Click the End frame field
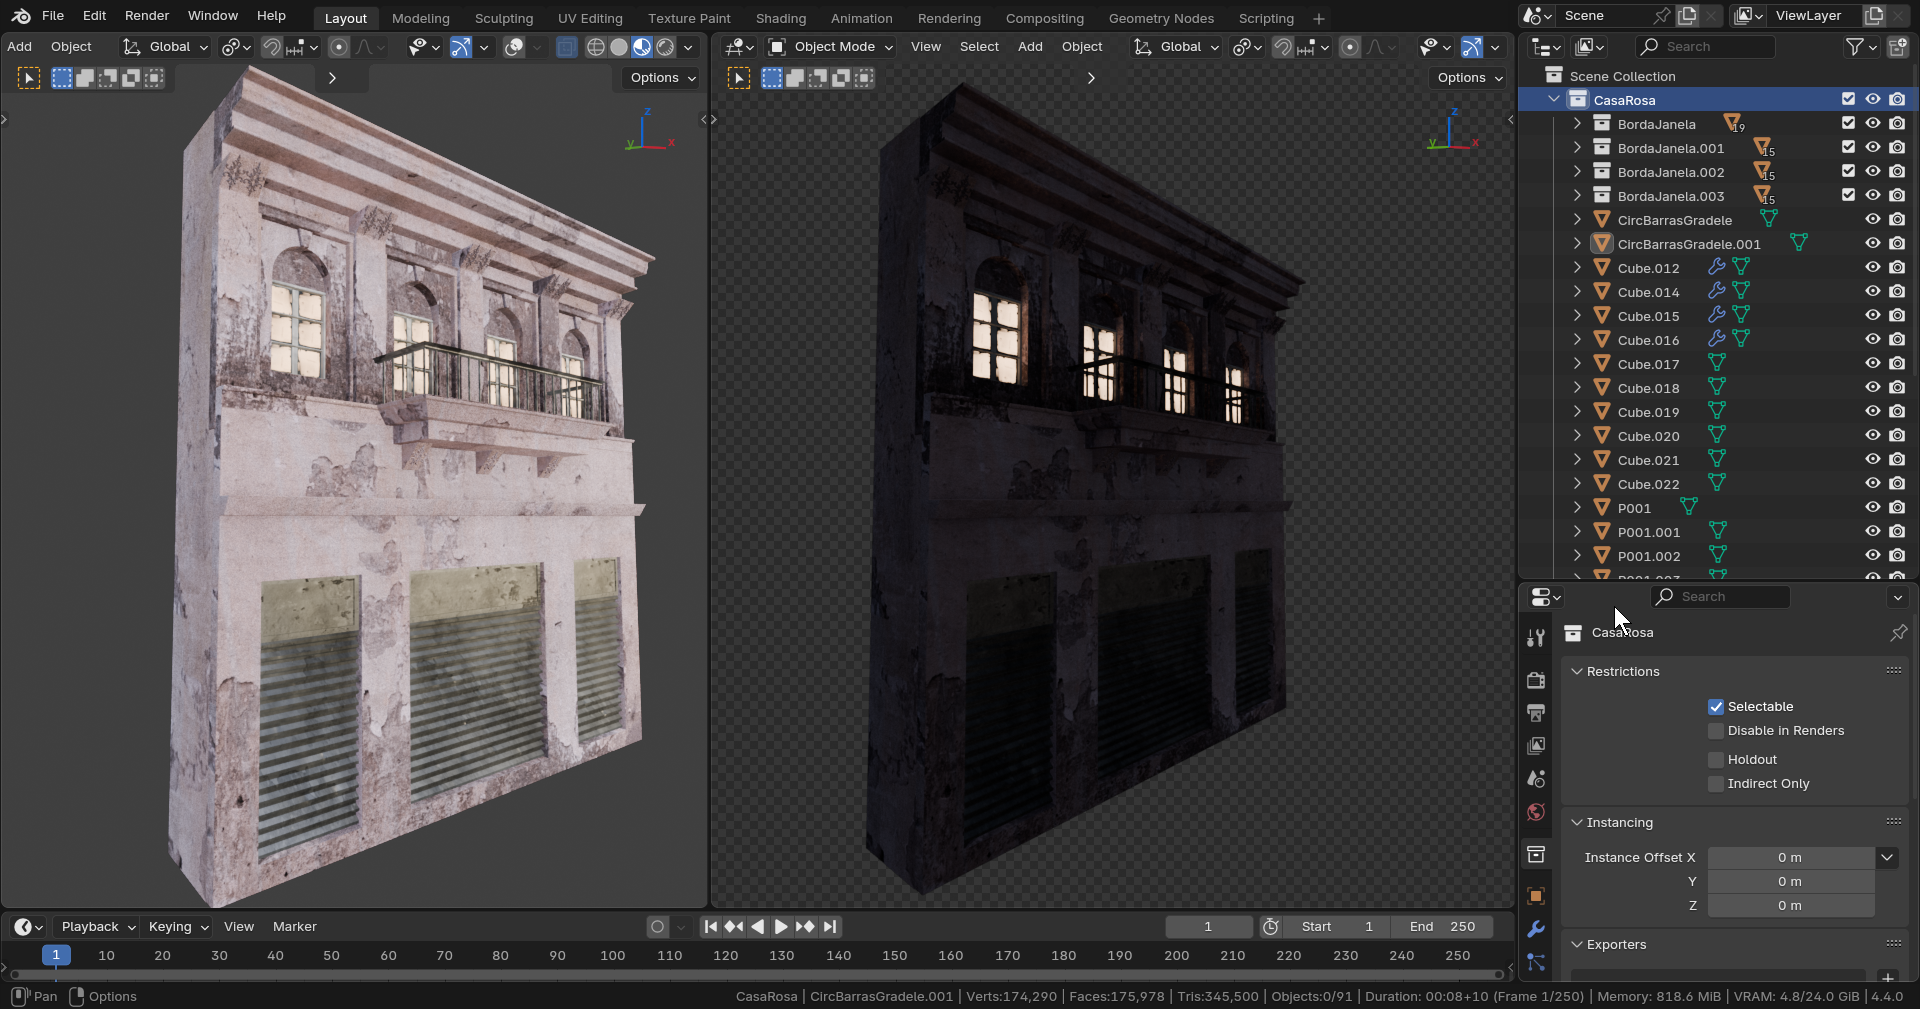This screenshot has width=1920, height=1009. coord(1443,927)
